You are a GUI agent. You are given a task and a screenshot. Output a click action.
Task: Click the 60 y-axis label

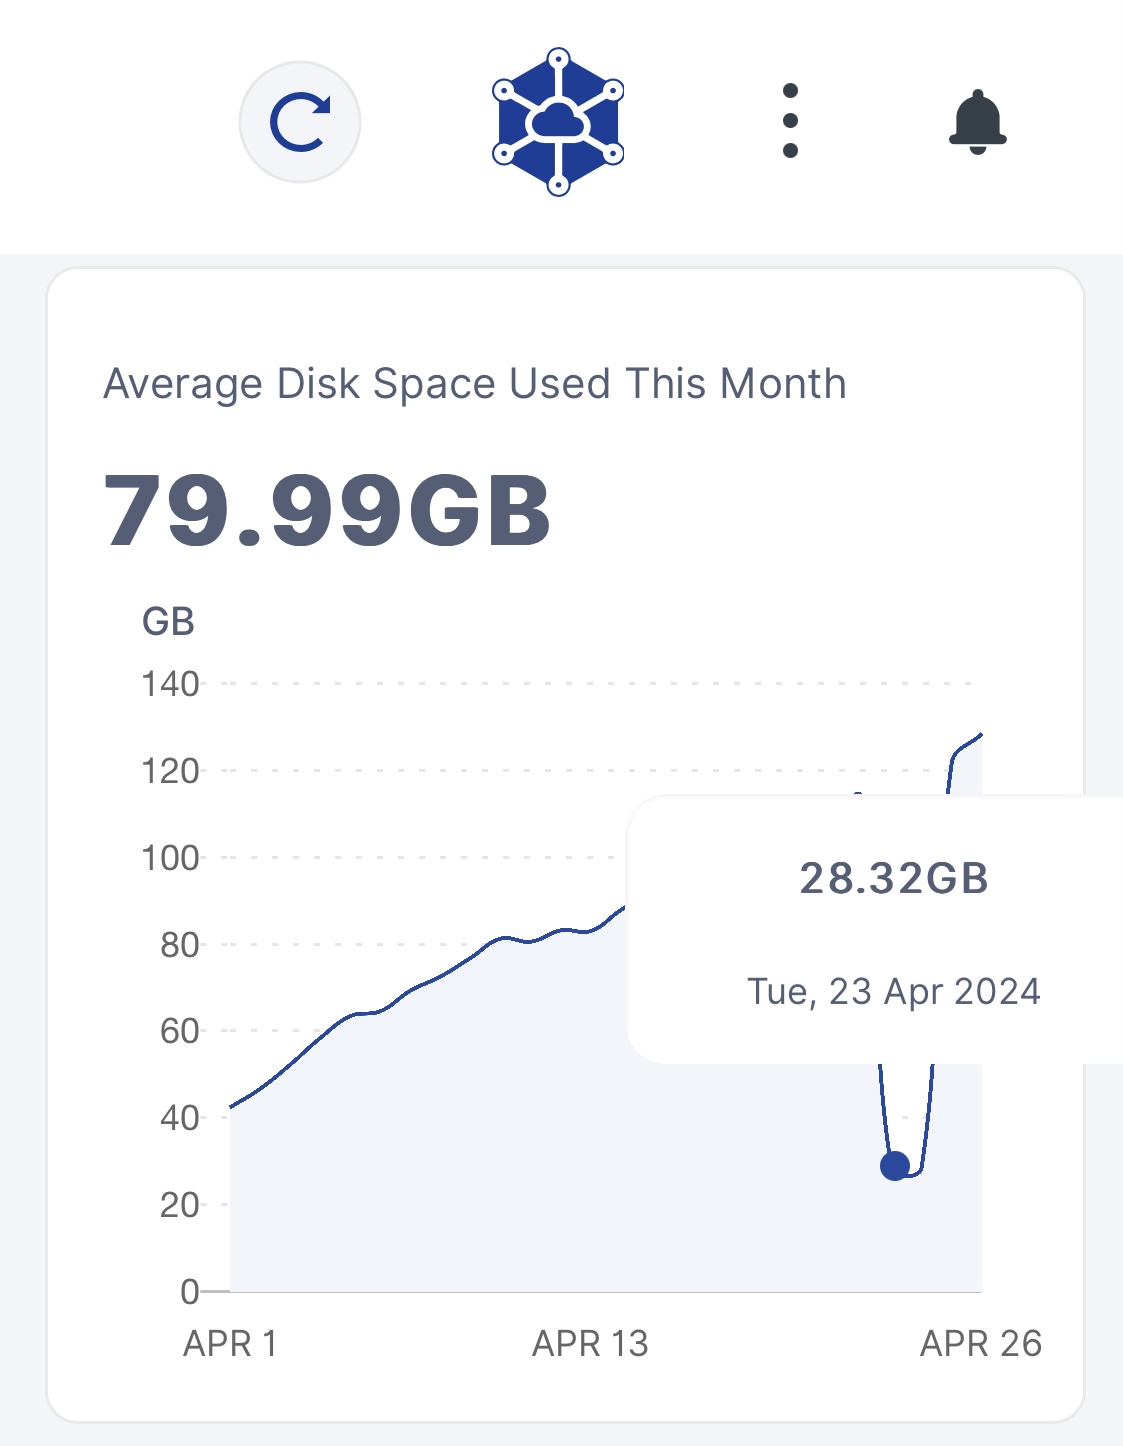point(179,1031)
